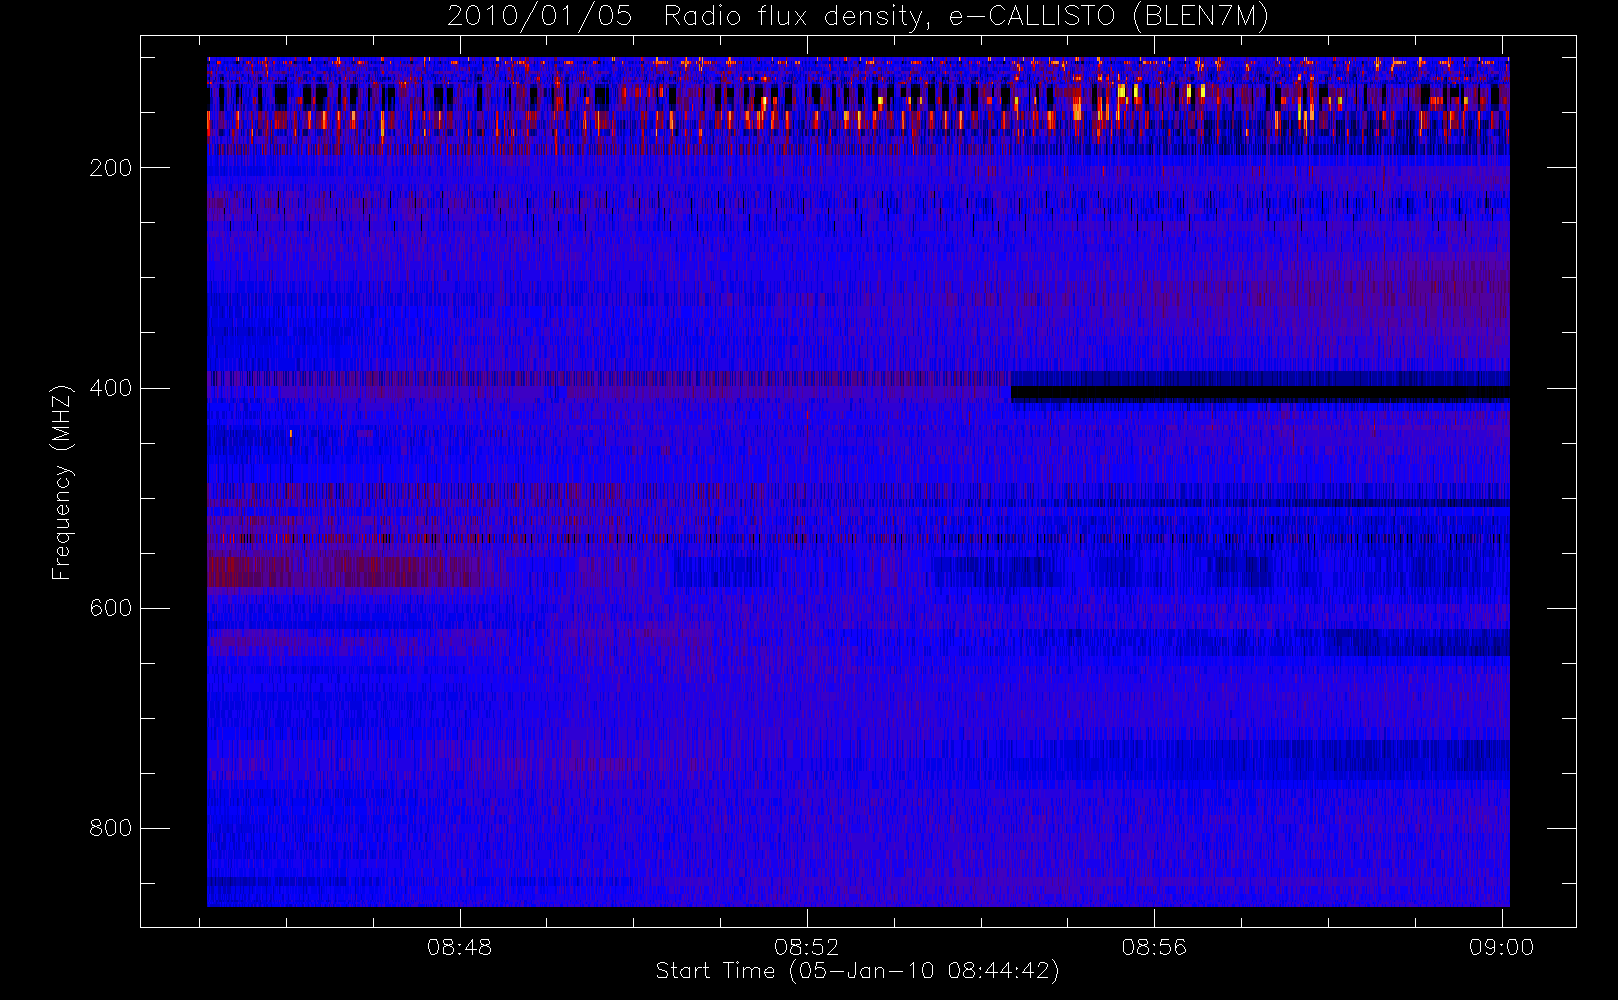The height and width of the screenshot is (1000, 1618).
Task: Click the 08:56 time tick label
Action: tap(1154, 947)
